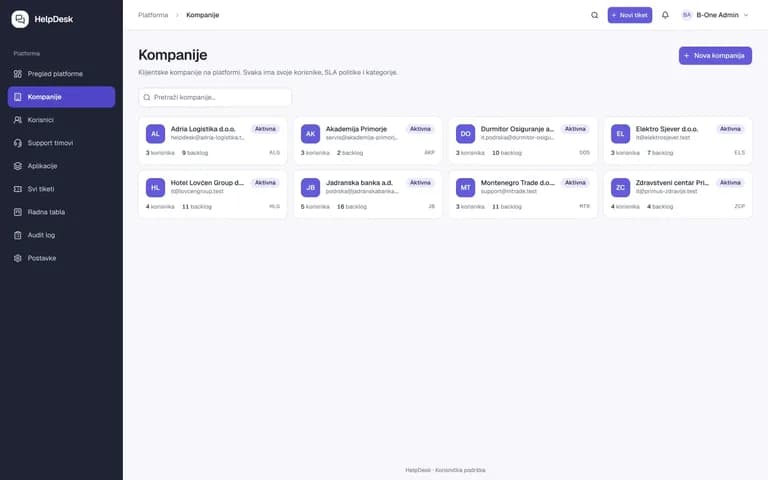The image size is (768, 480).
Task: Click the '2 backlog' count on Akademija Primorje
Action: 350,153
